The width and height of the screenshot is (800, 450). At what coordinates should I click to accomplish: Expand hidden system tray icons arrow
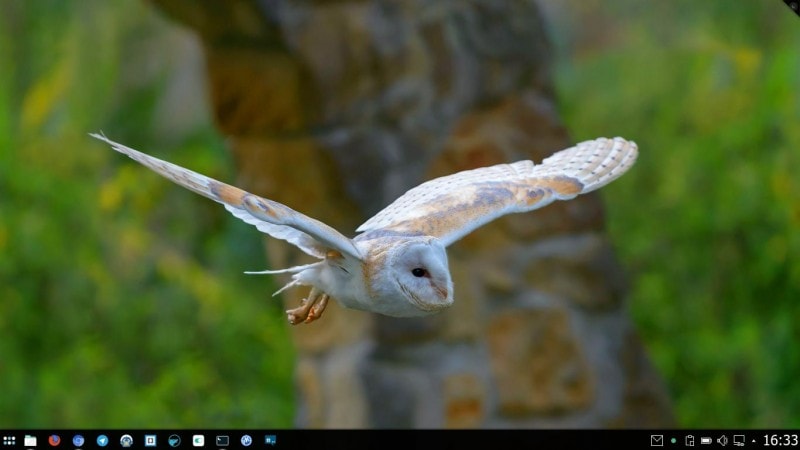coord(754,441)
